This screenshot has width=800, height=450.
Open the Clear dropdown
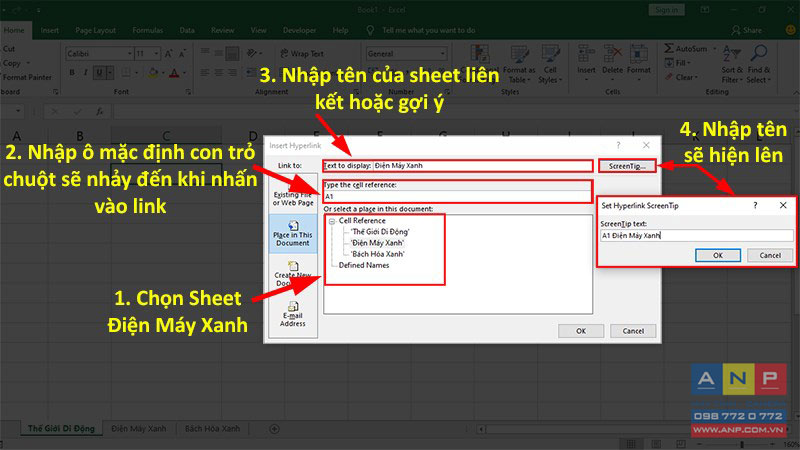click(681, 77)
